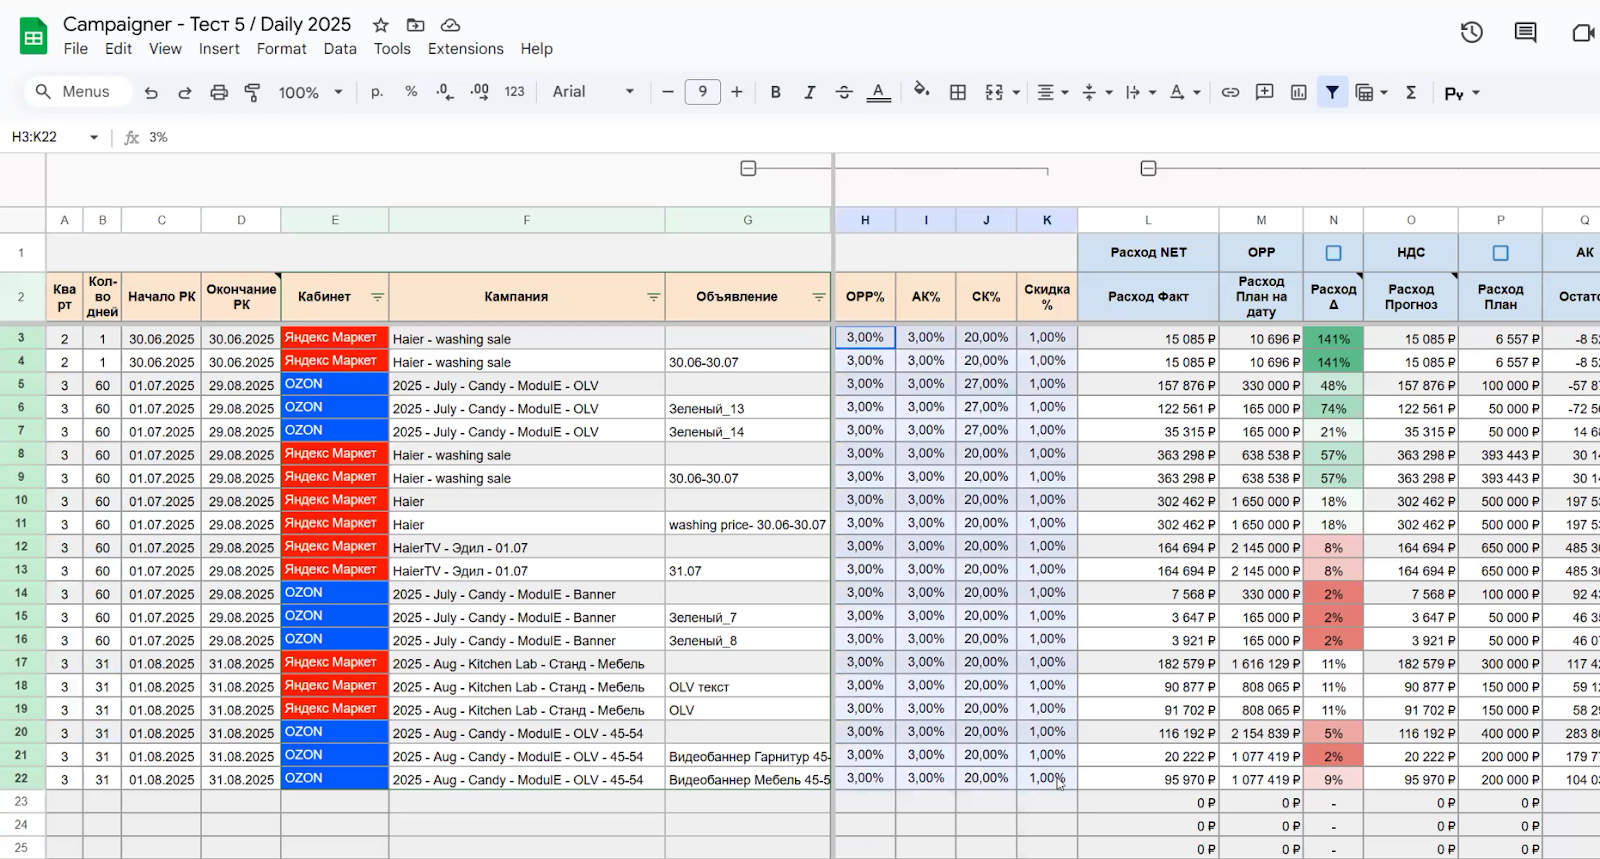Star the document title

click(x=380, y=25)
